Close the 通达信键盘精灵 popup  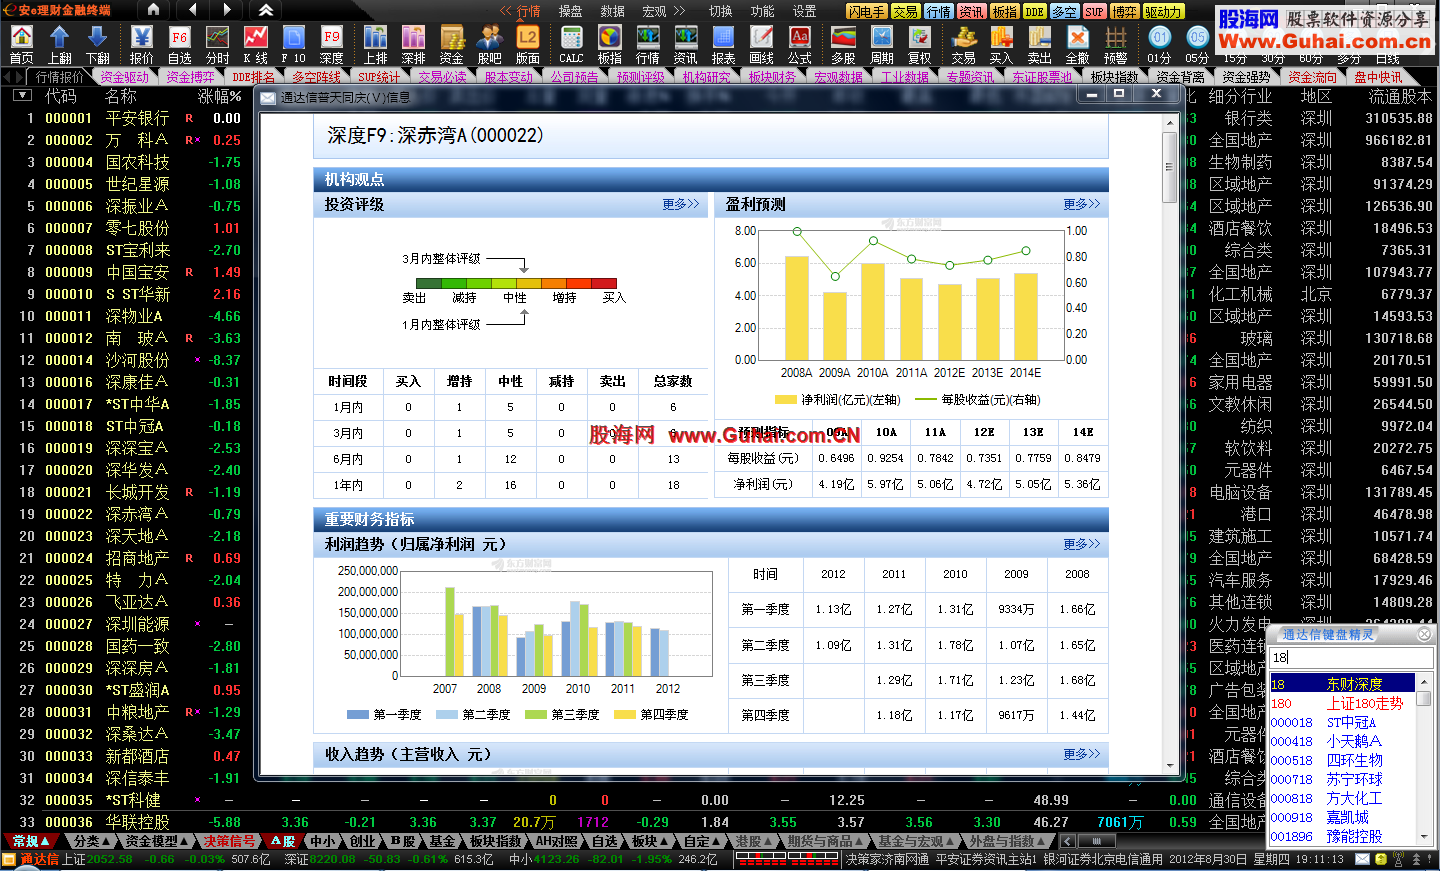(x=1424, y=634)
